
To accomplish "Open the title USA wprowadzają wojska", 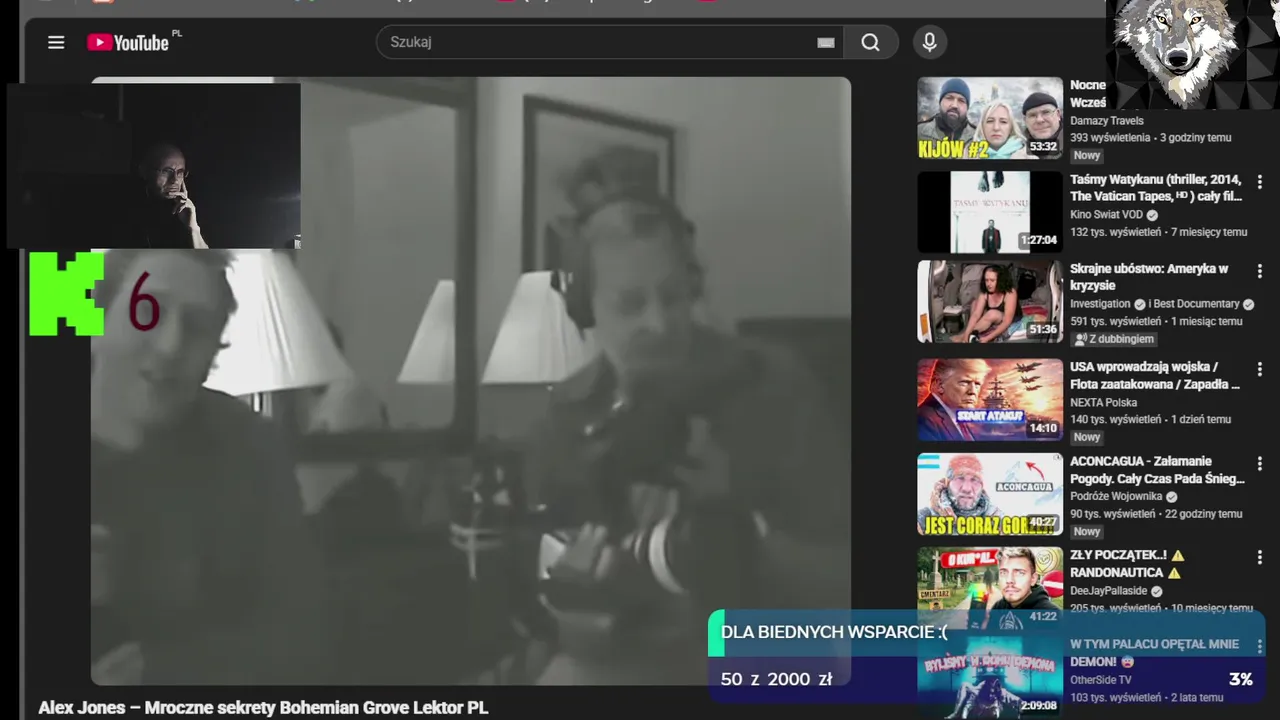I will pos(1155,375).
